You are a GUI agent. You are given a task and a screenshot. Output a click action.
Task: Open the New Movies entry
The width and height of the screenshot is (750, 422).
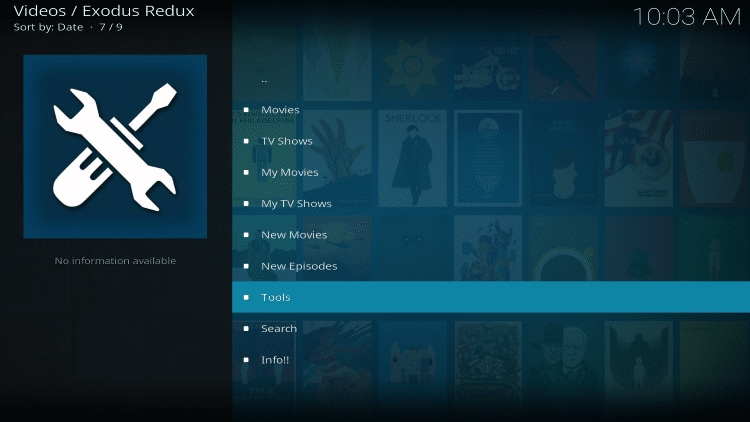click(x=491, y=235)
